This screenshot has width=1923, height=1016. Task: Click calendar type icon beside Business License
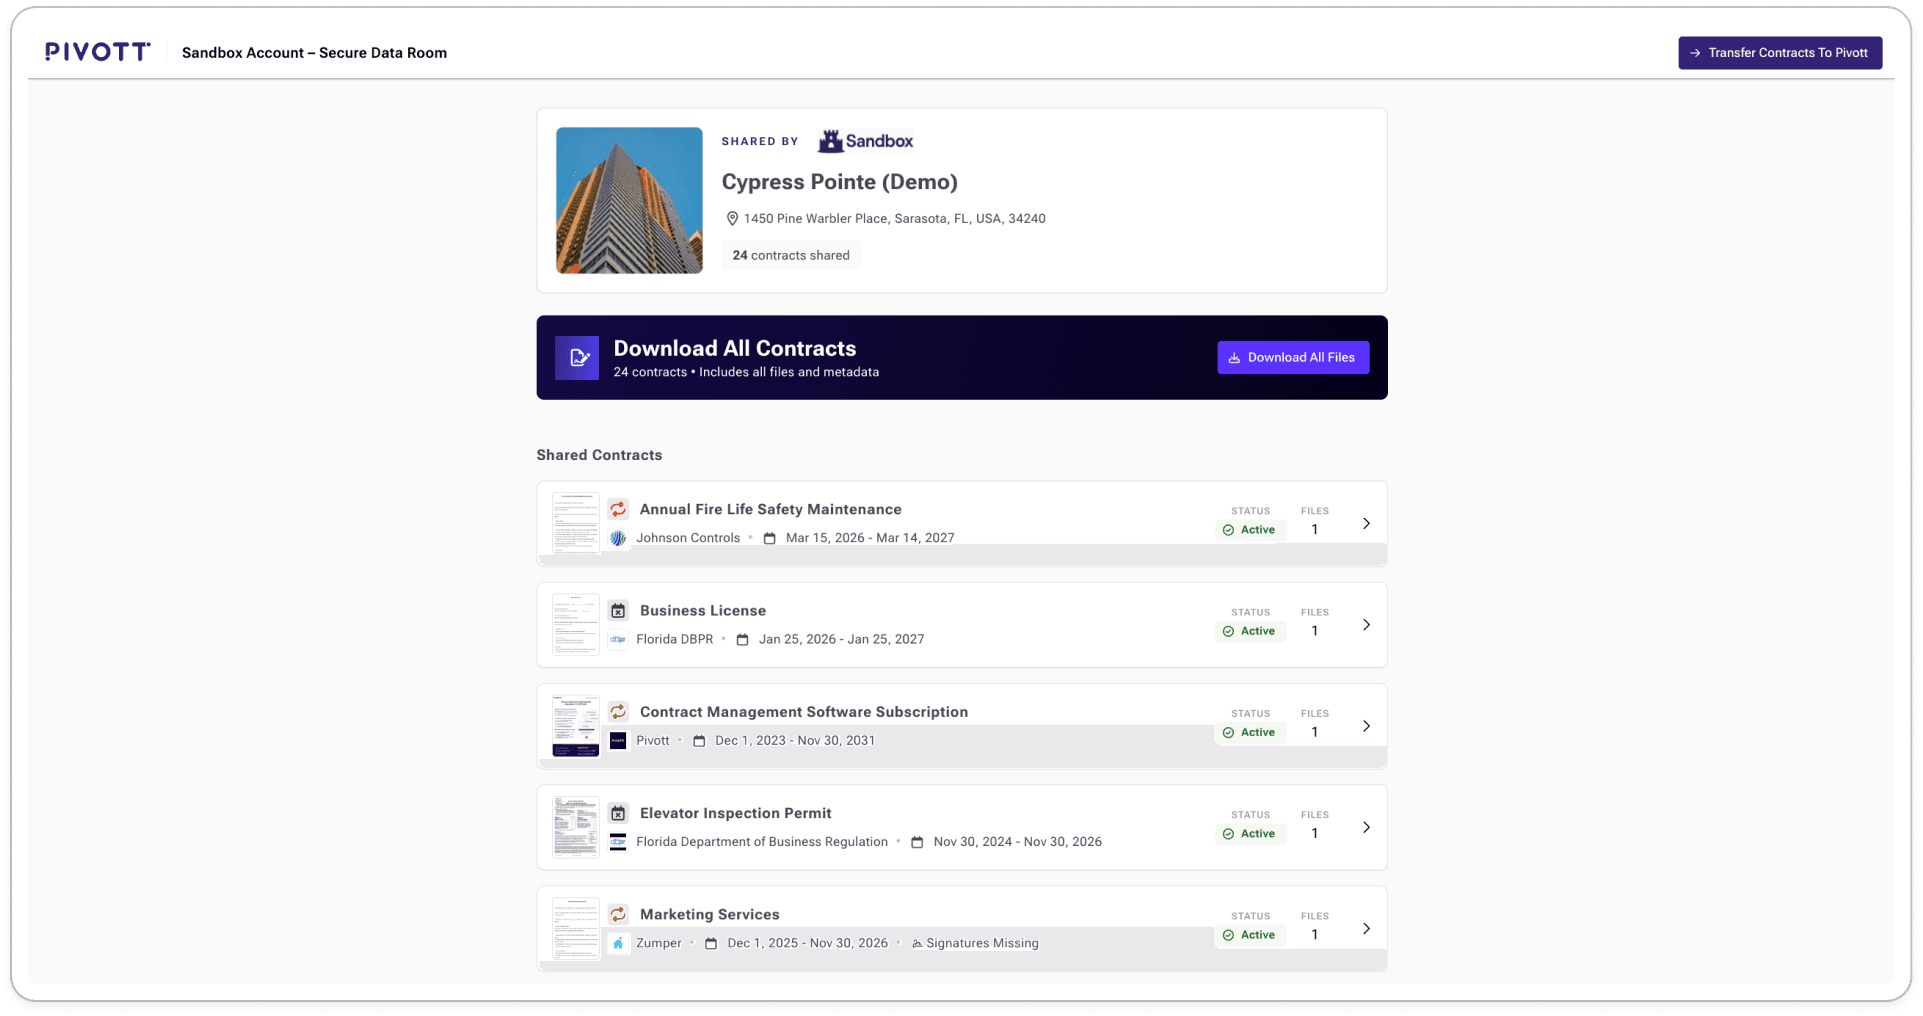click(x=618, y=611)
